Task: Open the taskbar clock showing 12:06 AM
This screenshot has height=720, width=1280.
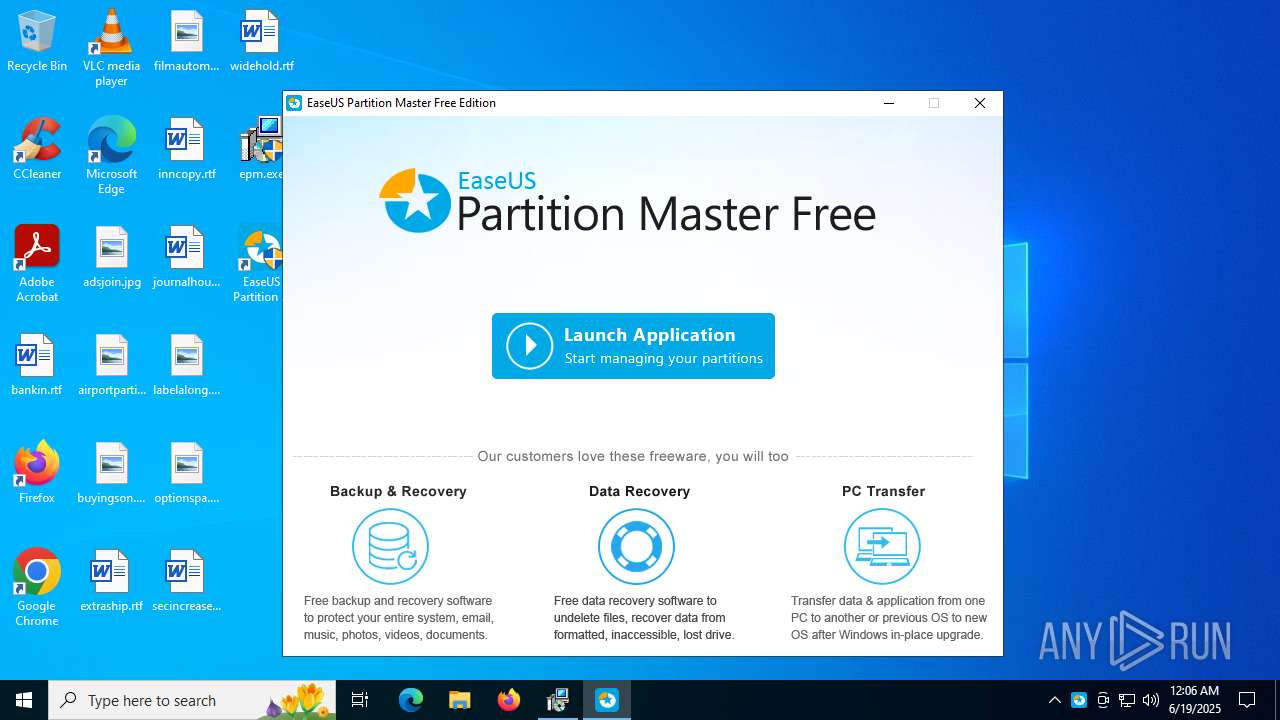Action: coord(1195,700)
